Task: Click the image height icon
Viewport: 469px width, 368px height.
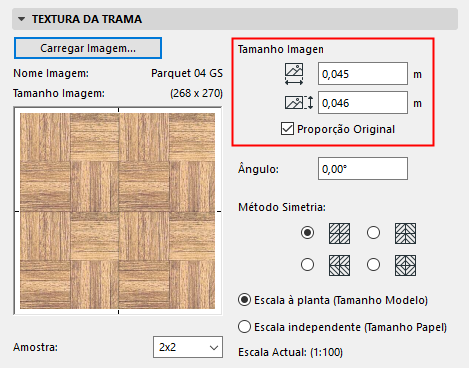Action: click(299, 103)
